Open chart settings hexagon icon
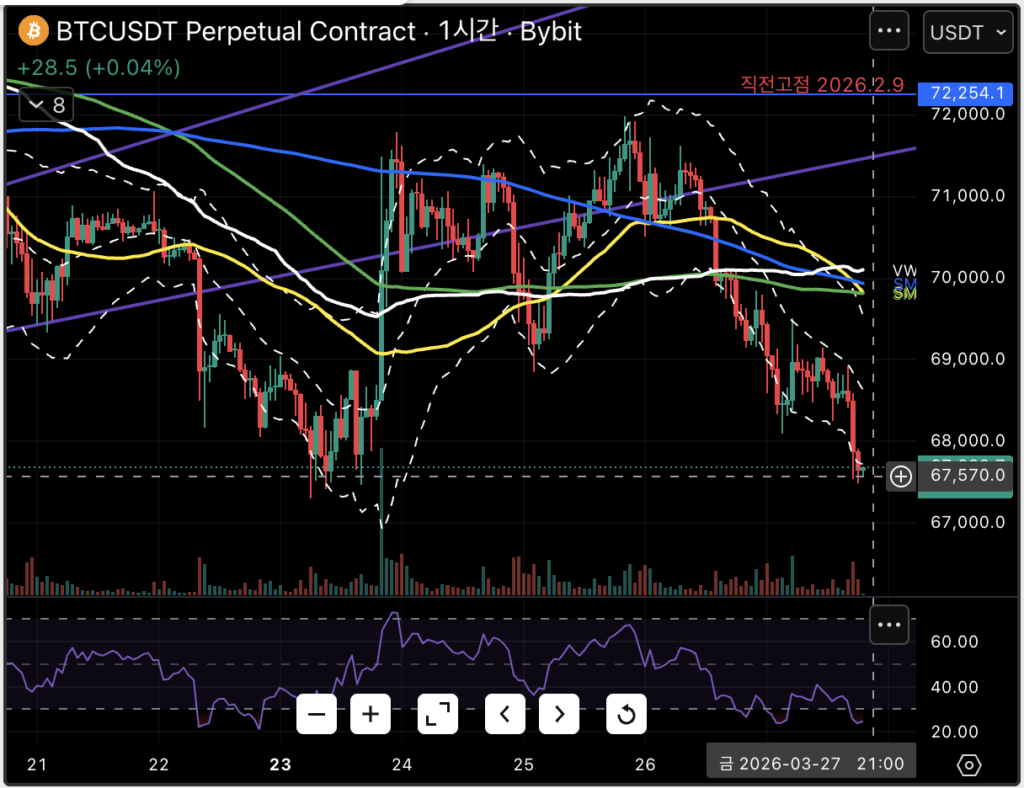This screenshot has height=788, width=1024. [969, 765]
